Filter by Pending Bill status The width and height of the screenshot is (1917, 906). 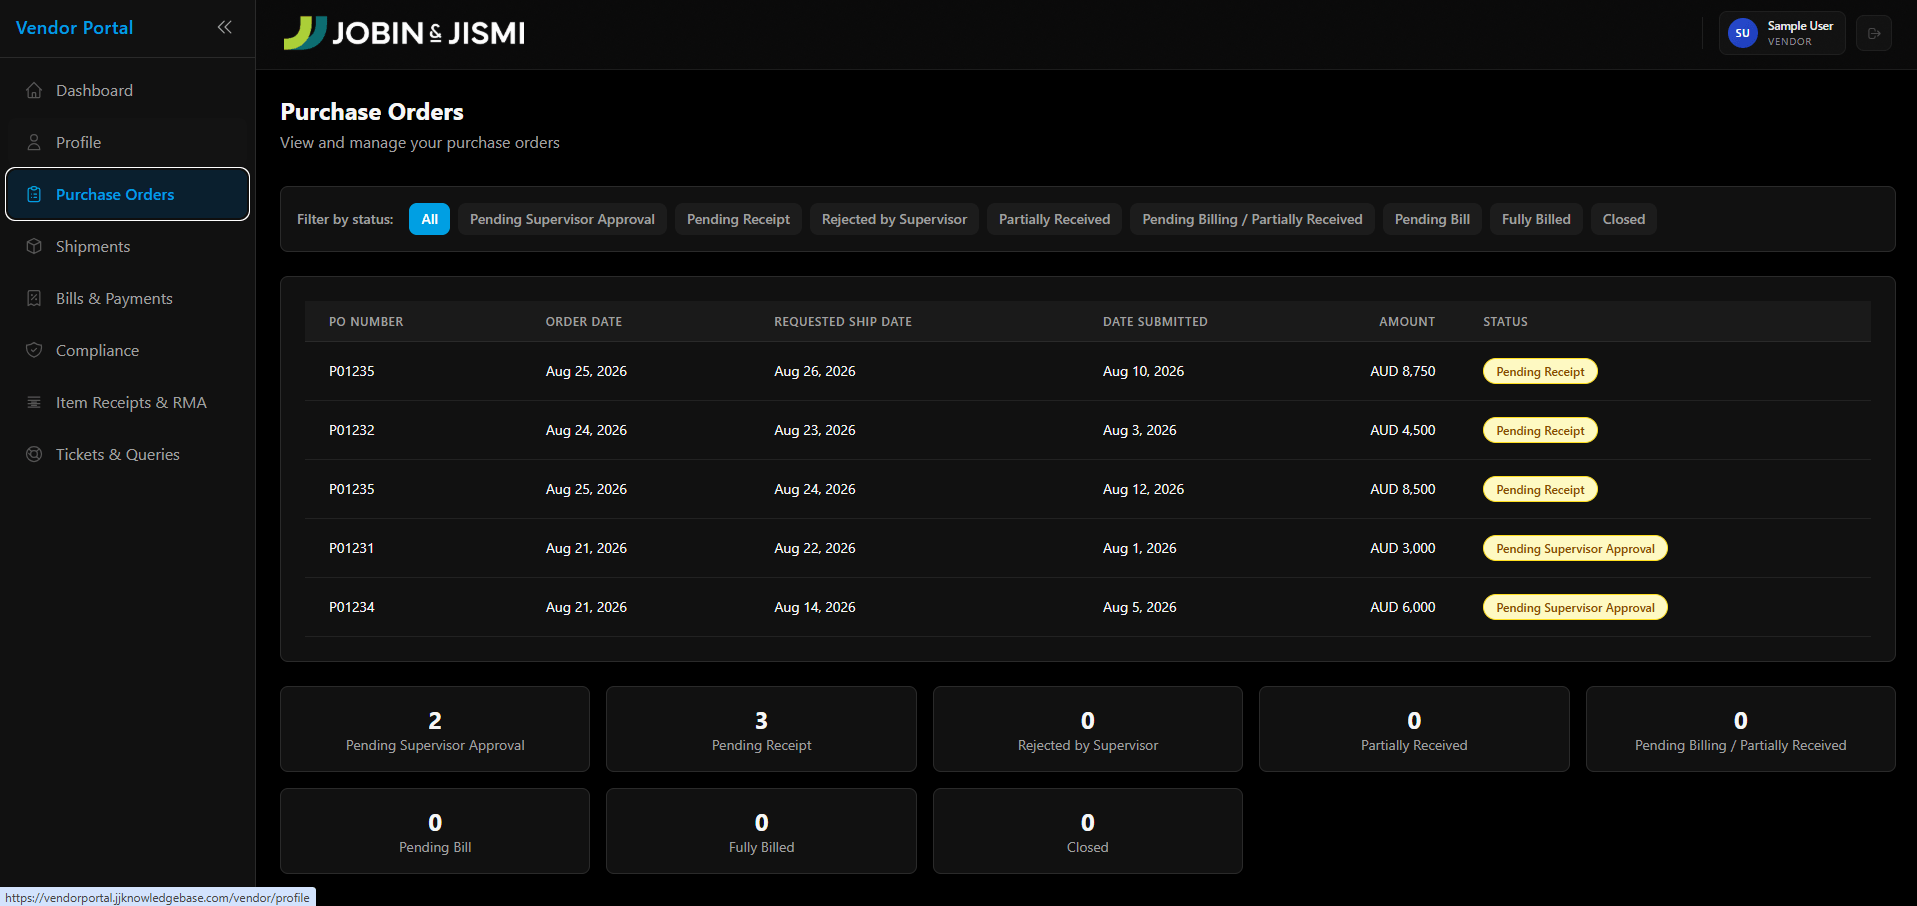1432,219
